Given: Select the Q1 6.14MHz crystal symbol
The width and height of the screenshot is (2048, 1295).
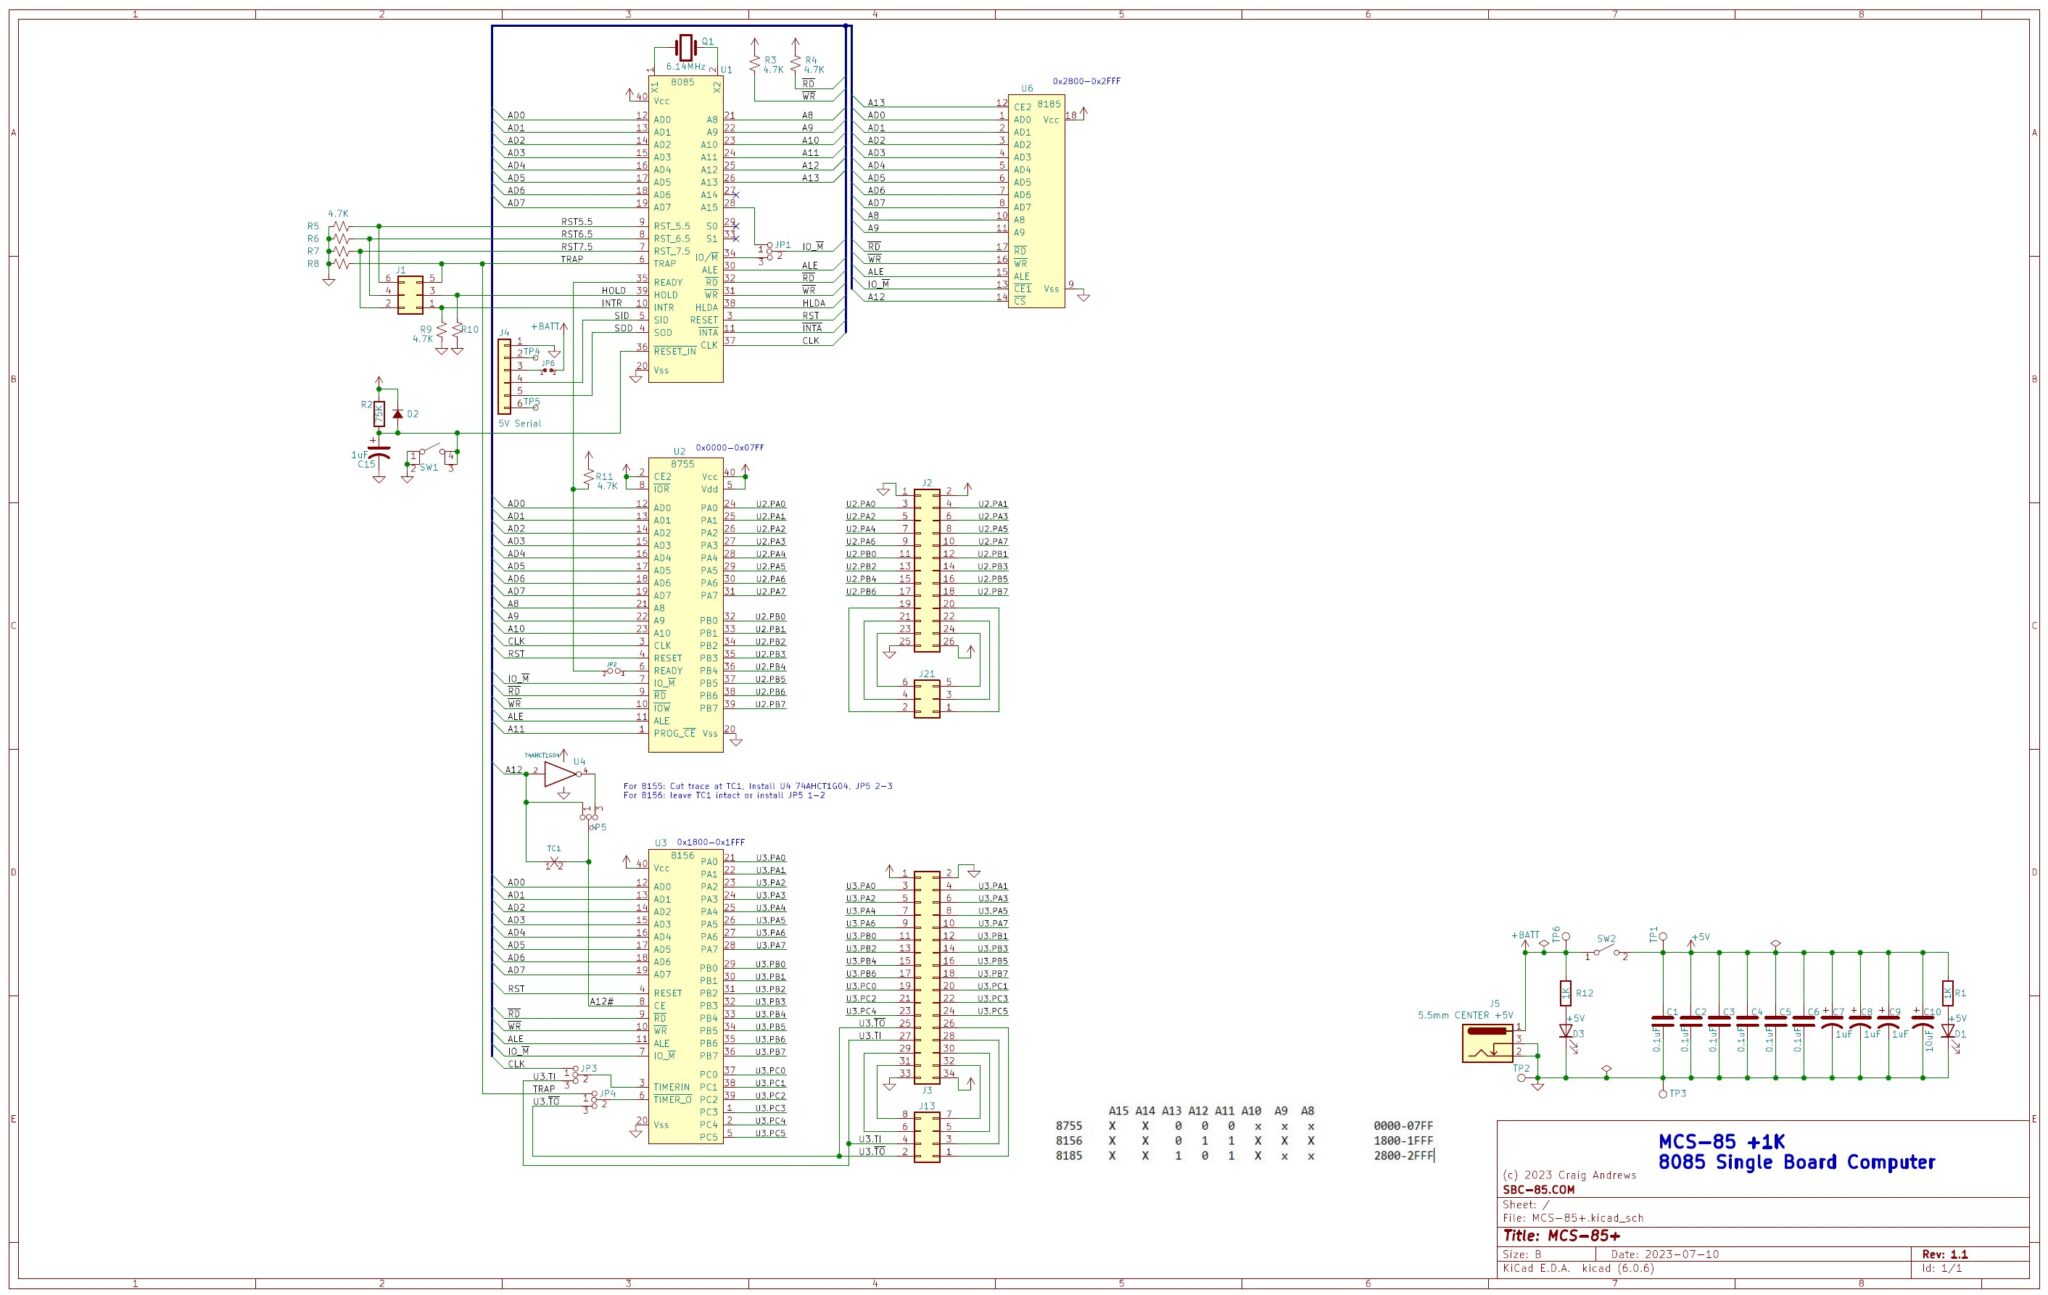Looking at the screenshot, I should tap(686, 48).
